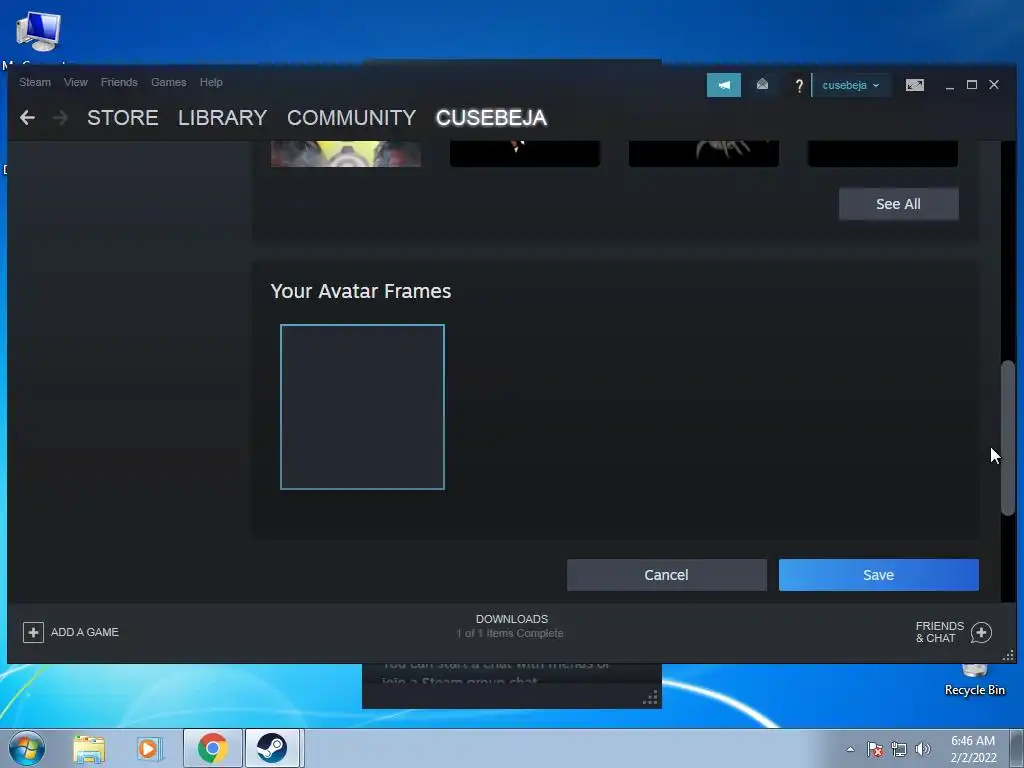
Task: Switch Steam to Big Picture mode
Action: coord(914,85)
